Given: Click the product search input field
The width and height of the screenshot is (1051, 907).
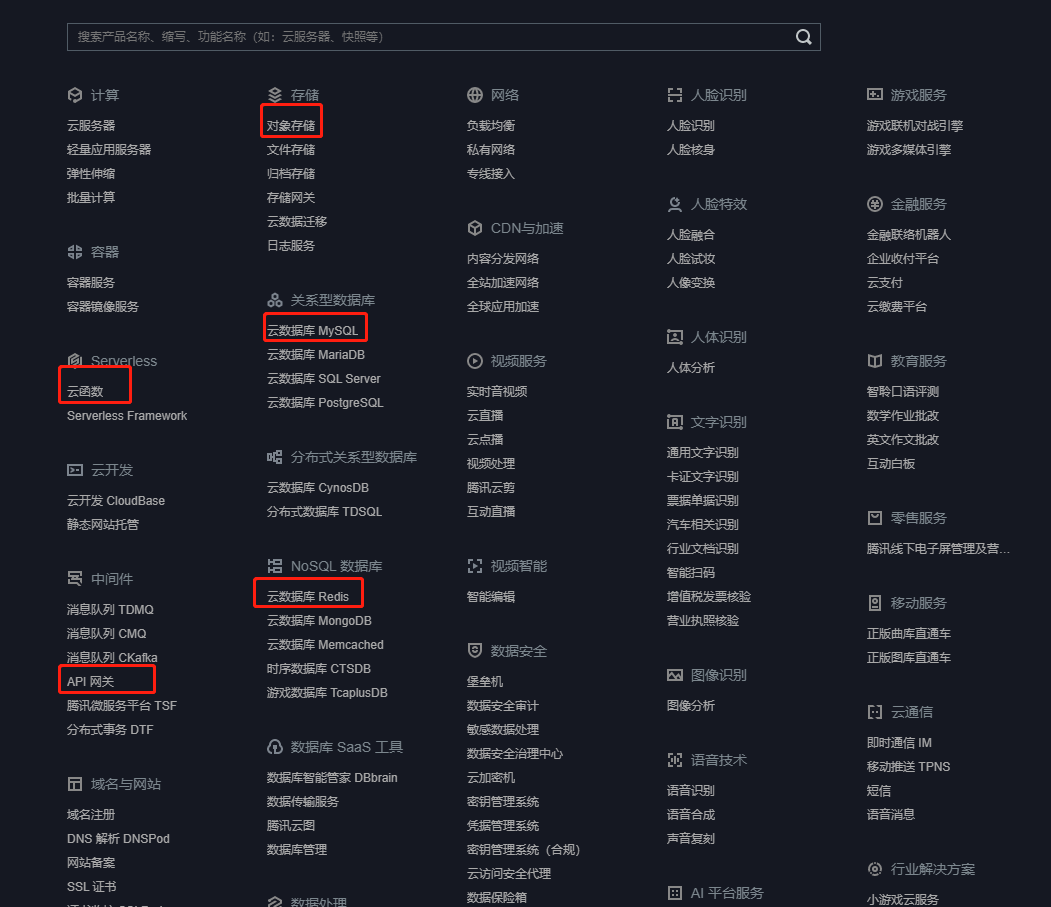Looking at the screenshot, I should 400,36.
